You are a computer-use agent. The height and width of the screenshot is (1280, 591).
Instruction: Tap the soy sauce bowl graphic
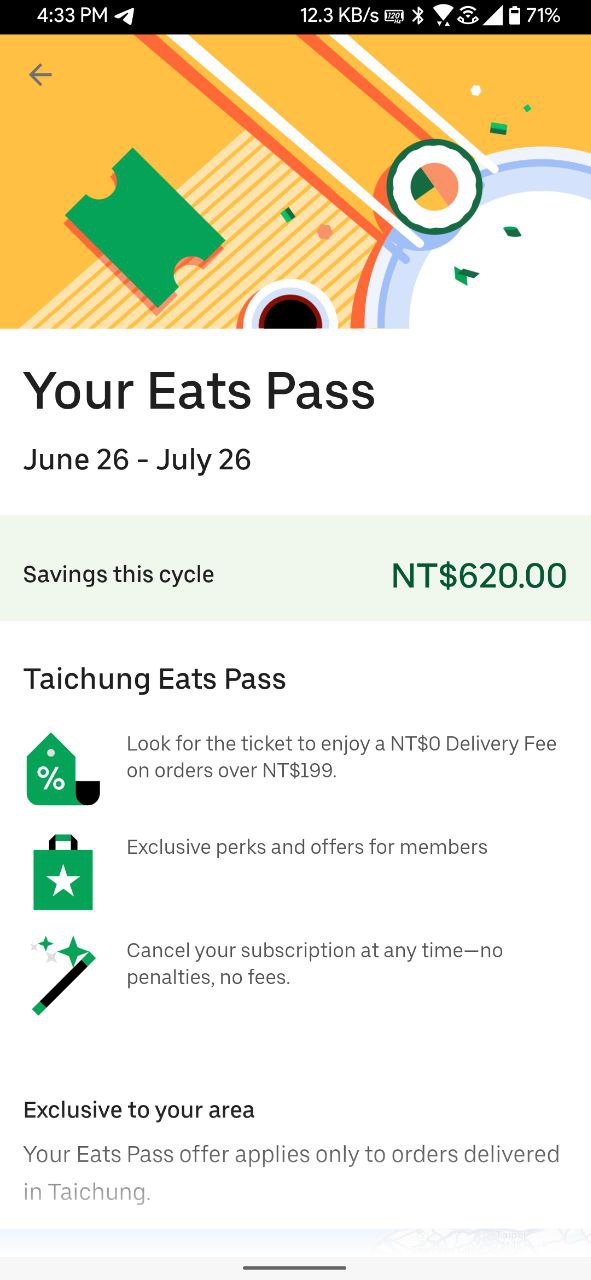tap(290, 308)
